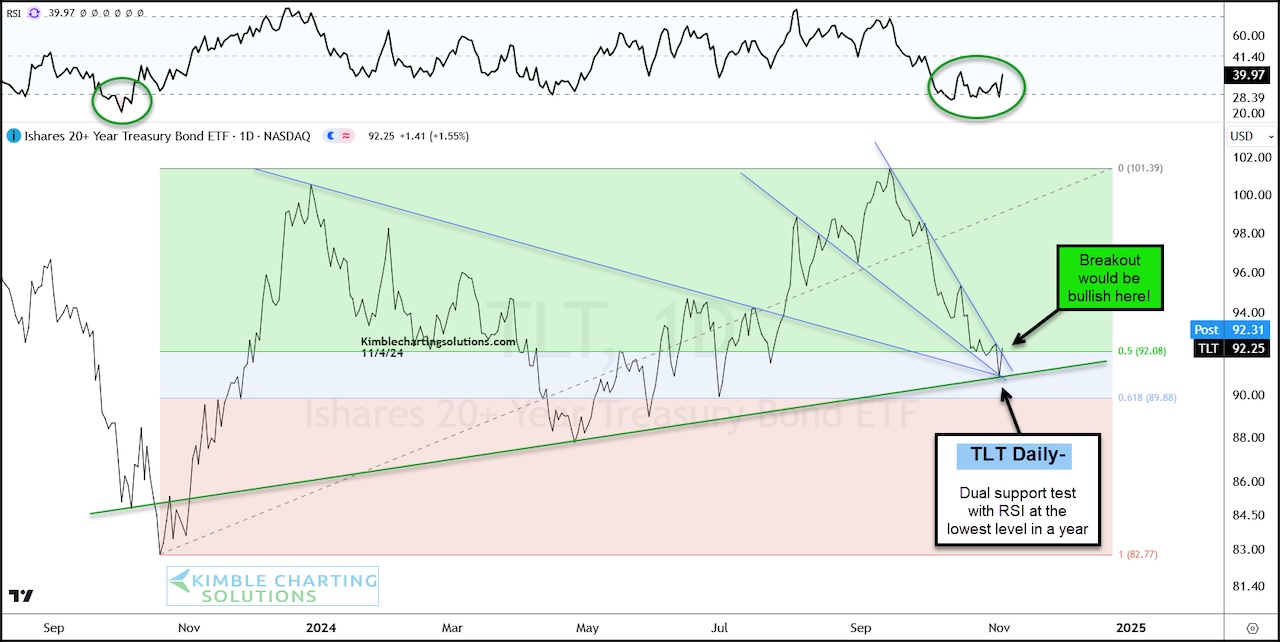Viewport: 1280px width, 642px height.
Task: Select the RSI value 39.97 in the pane legend
Action: pos(61,14)
